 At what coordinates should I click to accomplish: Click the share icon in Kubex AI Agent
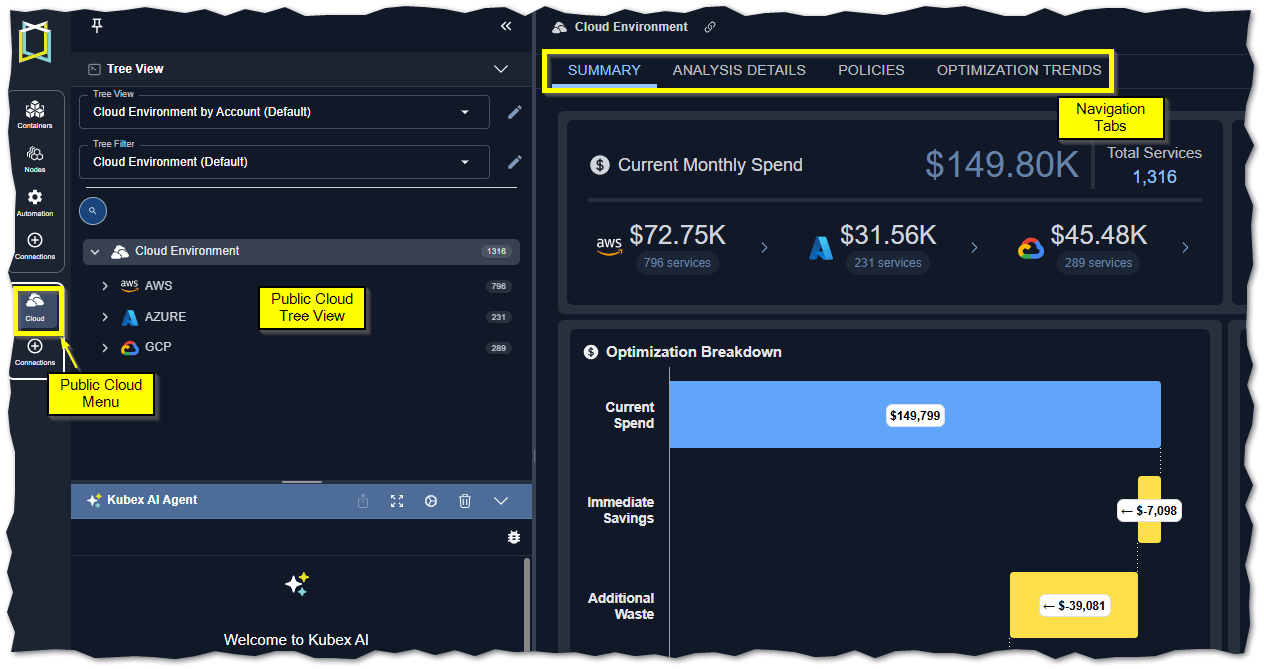(363, 501)
